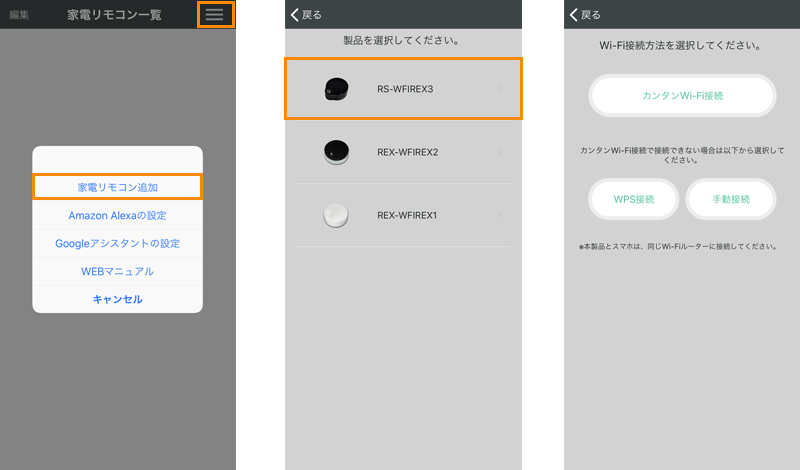Click Wi-Fi接続方法を選択してください heading
The height and width of the screenshot is (470, 800).
(680, 45)
